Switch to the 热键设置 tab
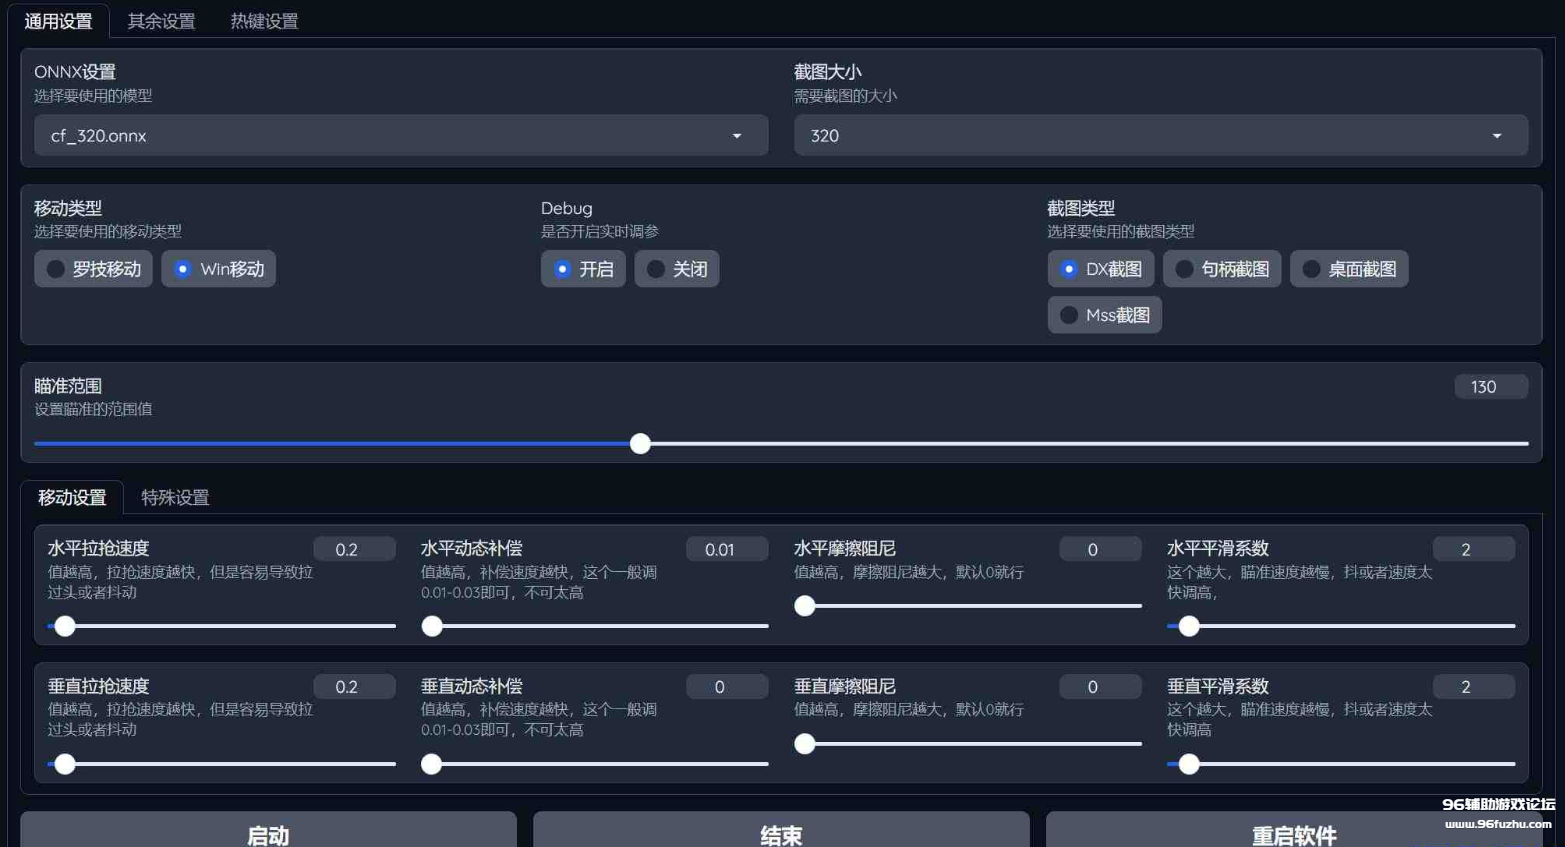 pyautogui.click(x=264, y=21)
